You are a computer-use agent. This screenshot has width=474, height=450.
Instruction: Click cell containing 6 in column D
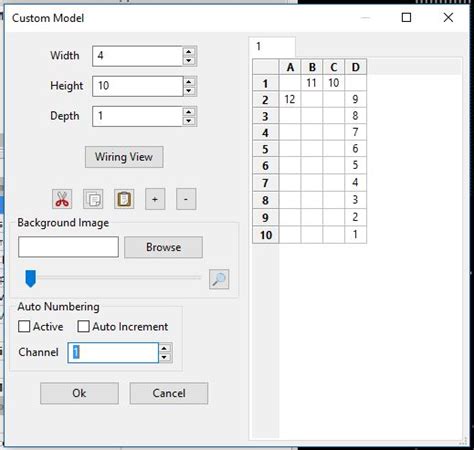tap(356, 149)
